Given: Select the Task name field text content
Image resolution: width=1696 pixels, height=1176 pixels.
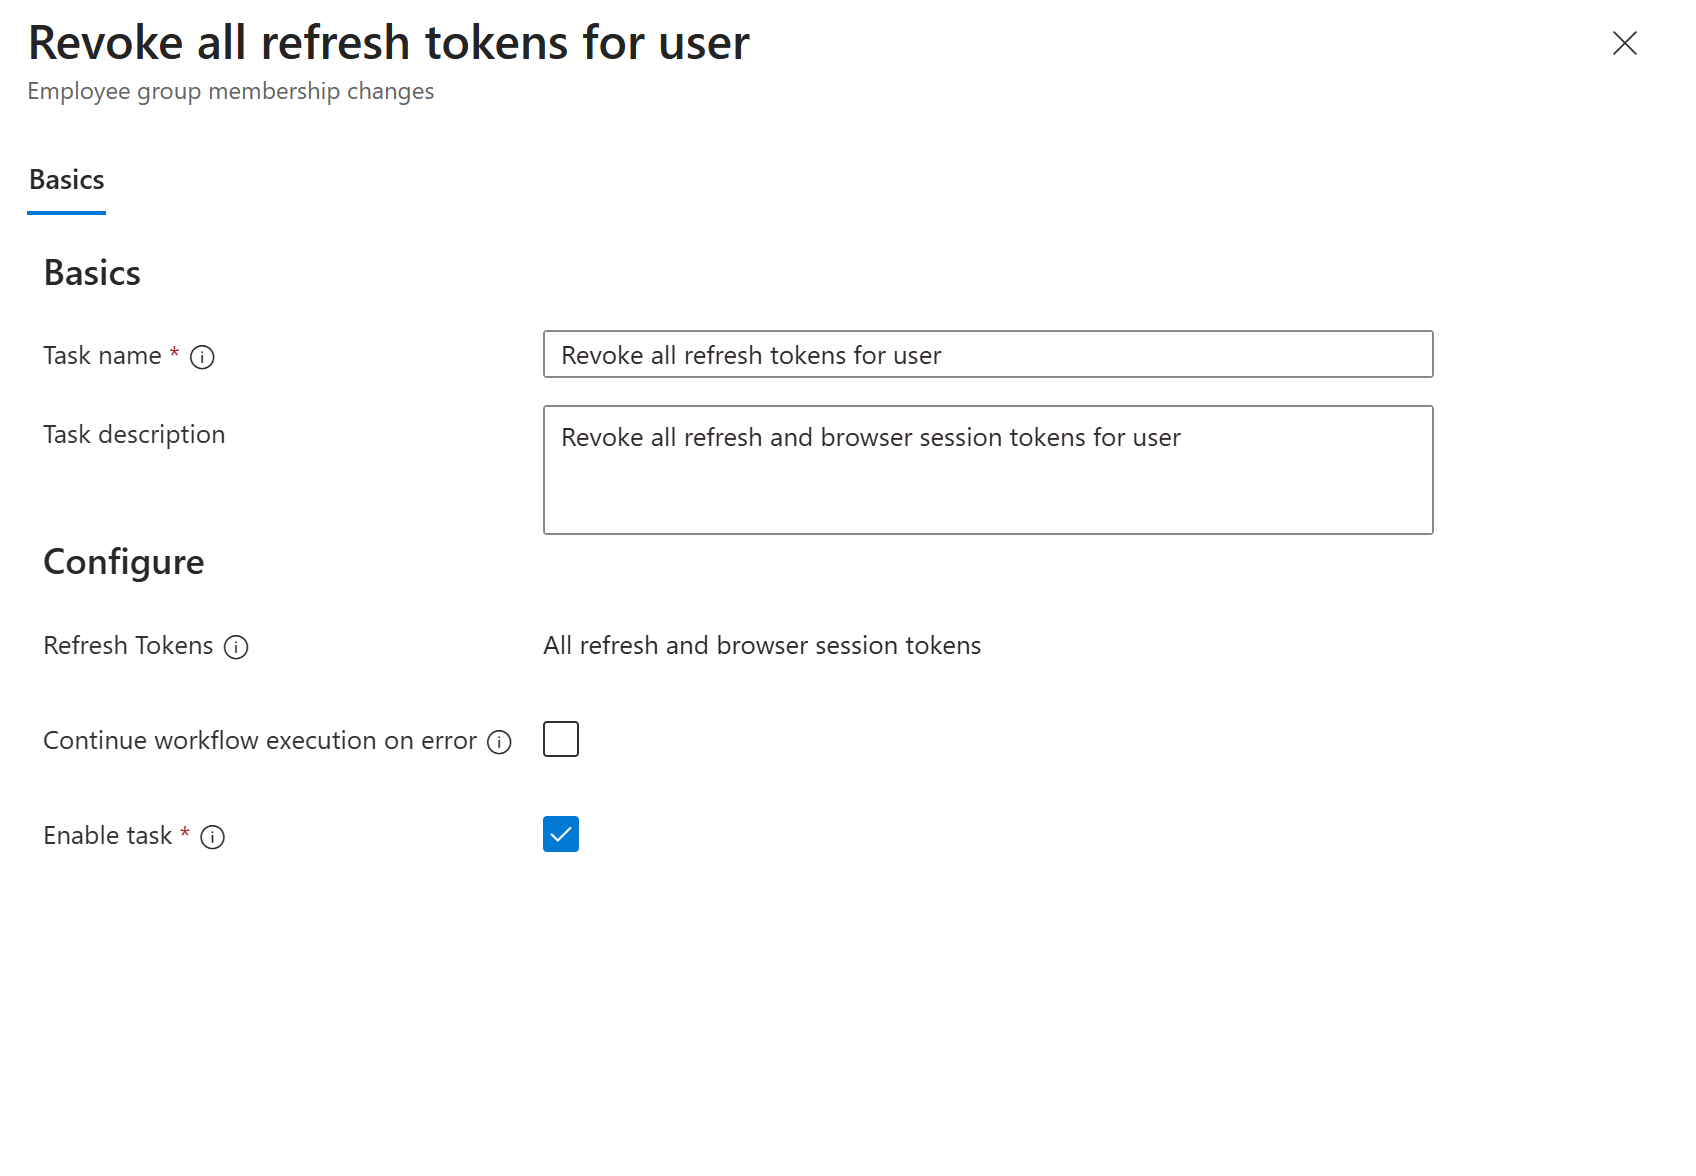Looking at the screenshot, I should pyautogui.click(x=751, y=355).
